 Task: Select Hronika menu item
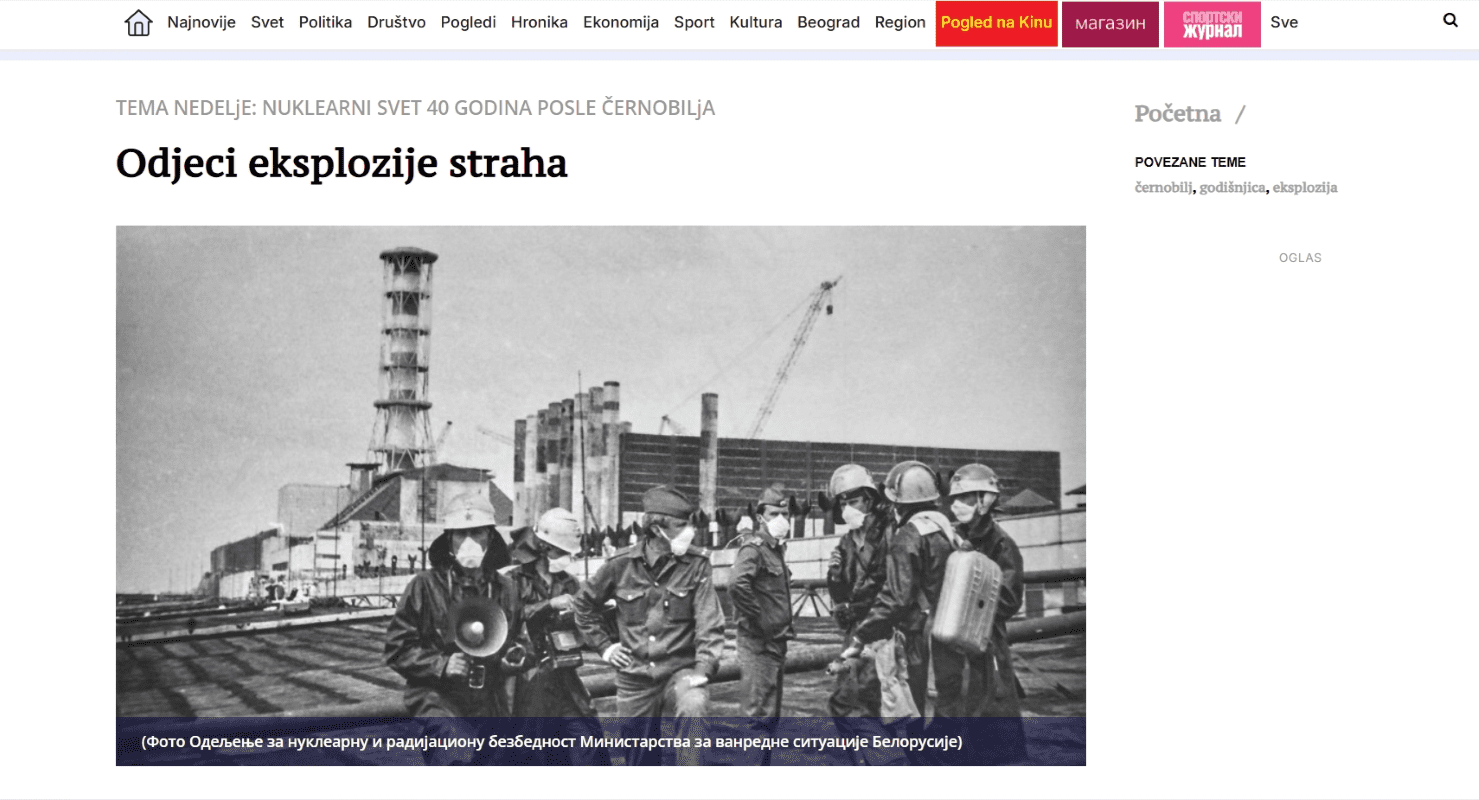coord(539,22)
